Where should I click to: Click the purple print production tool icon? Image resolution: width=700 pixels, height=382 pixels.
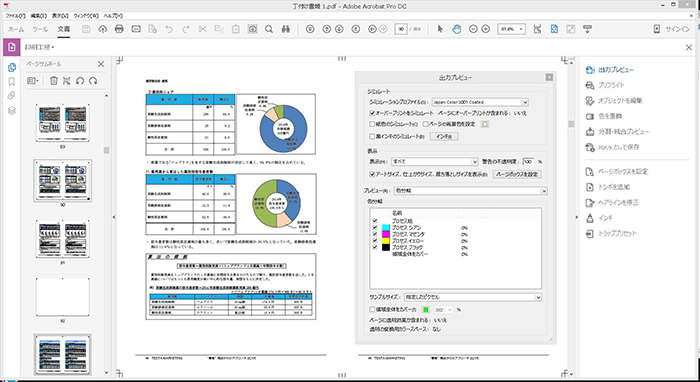(11, 47)
